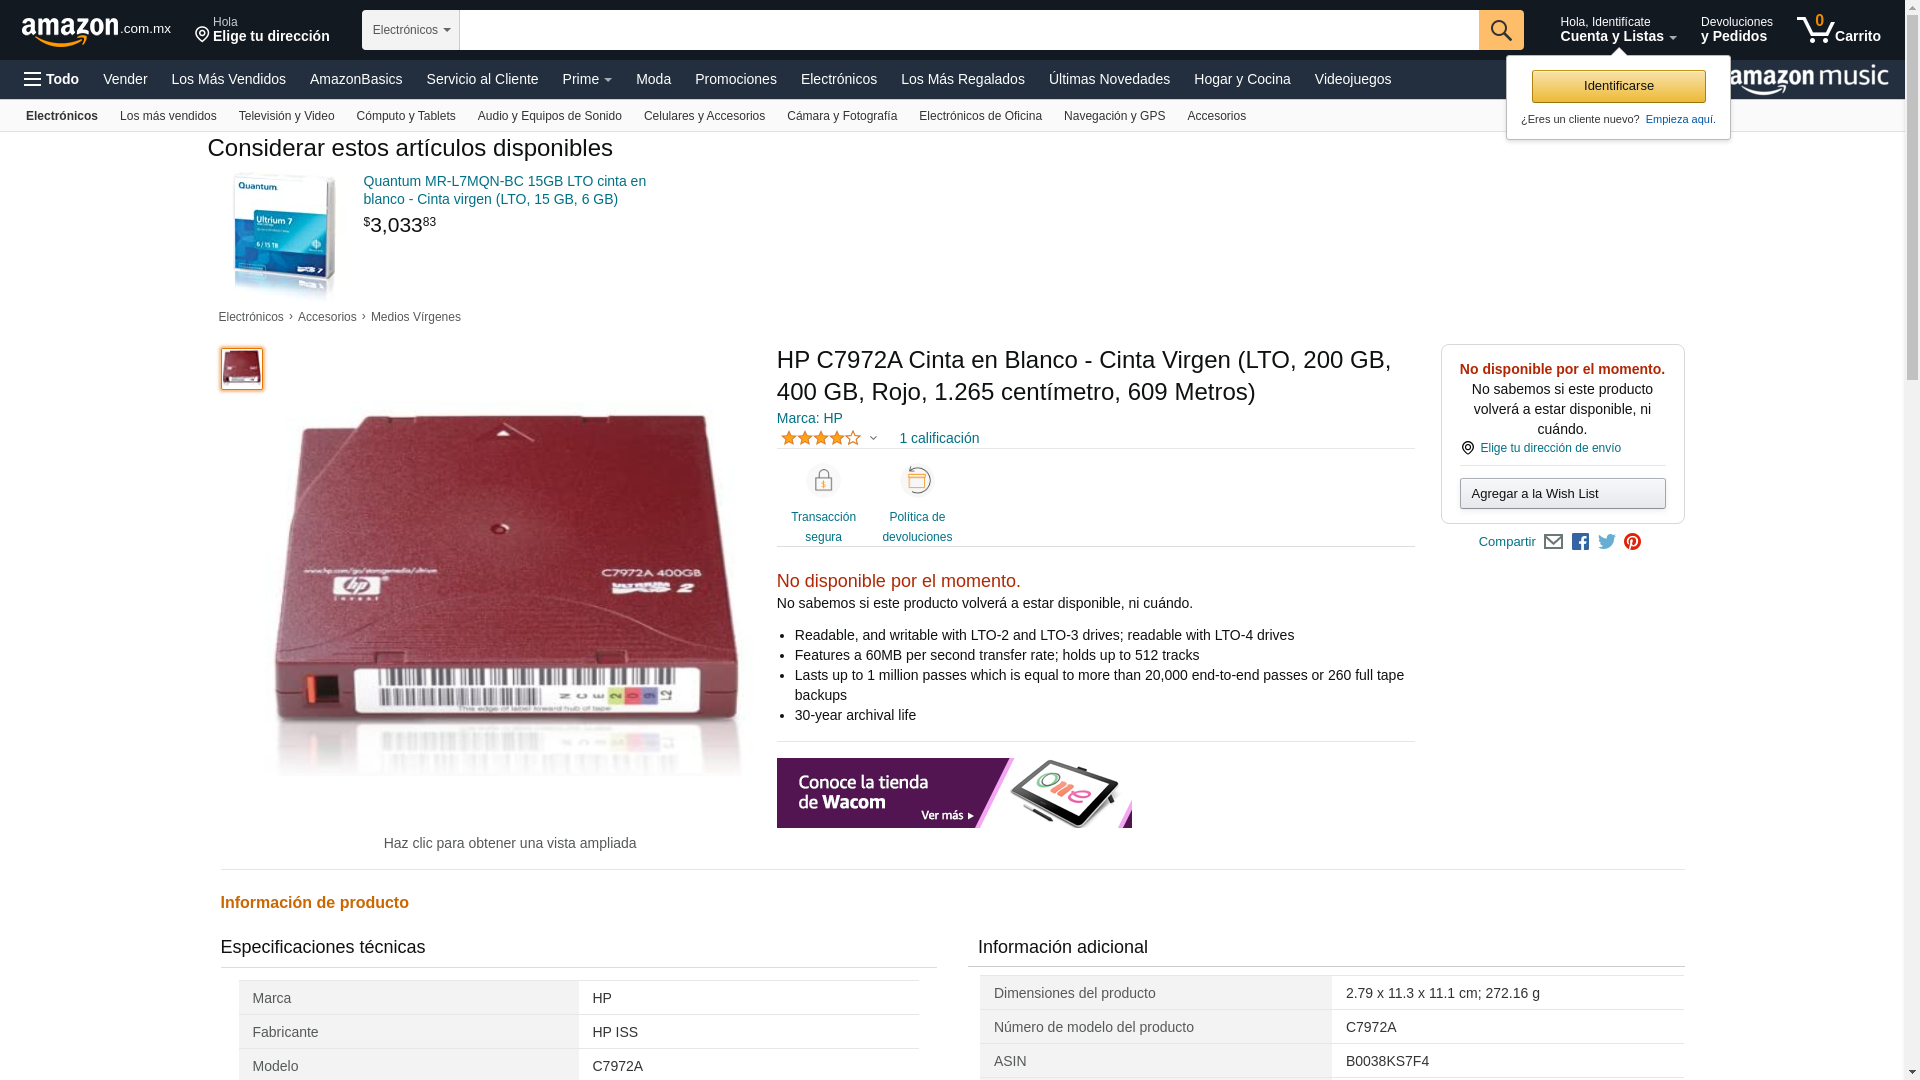Image resolution: width=1920 pixels, height=1080 pixels.
Task: Select the red tape cartridge thumbnail
Action: [x=242, y=369]
